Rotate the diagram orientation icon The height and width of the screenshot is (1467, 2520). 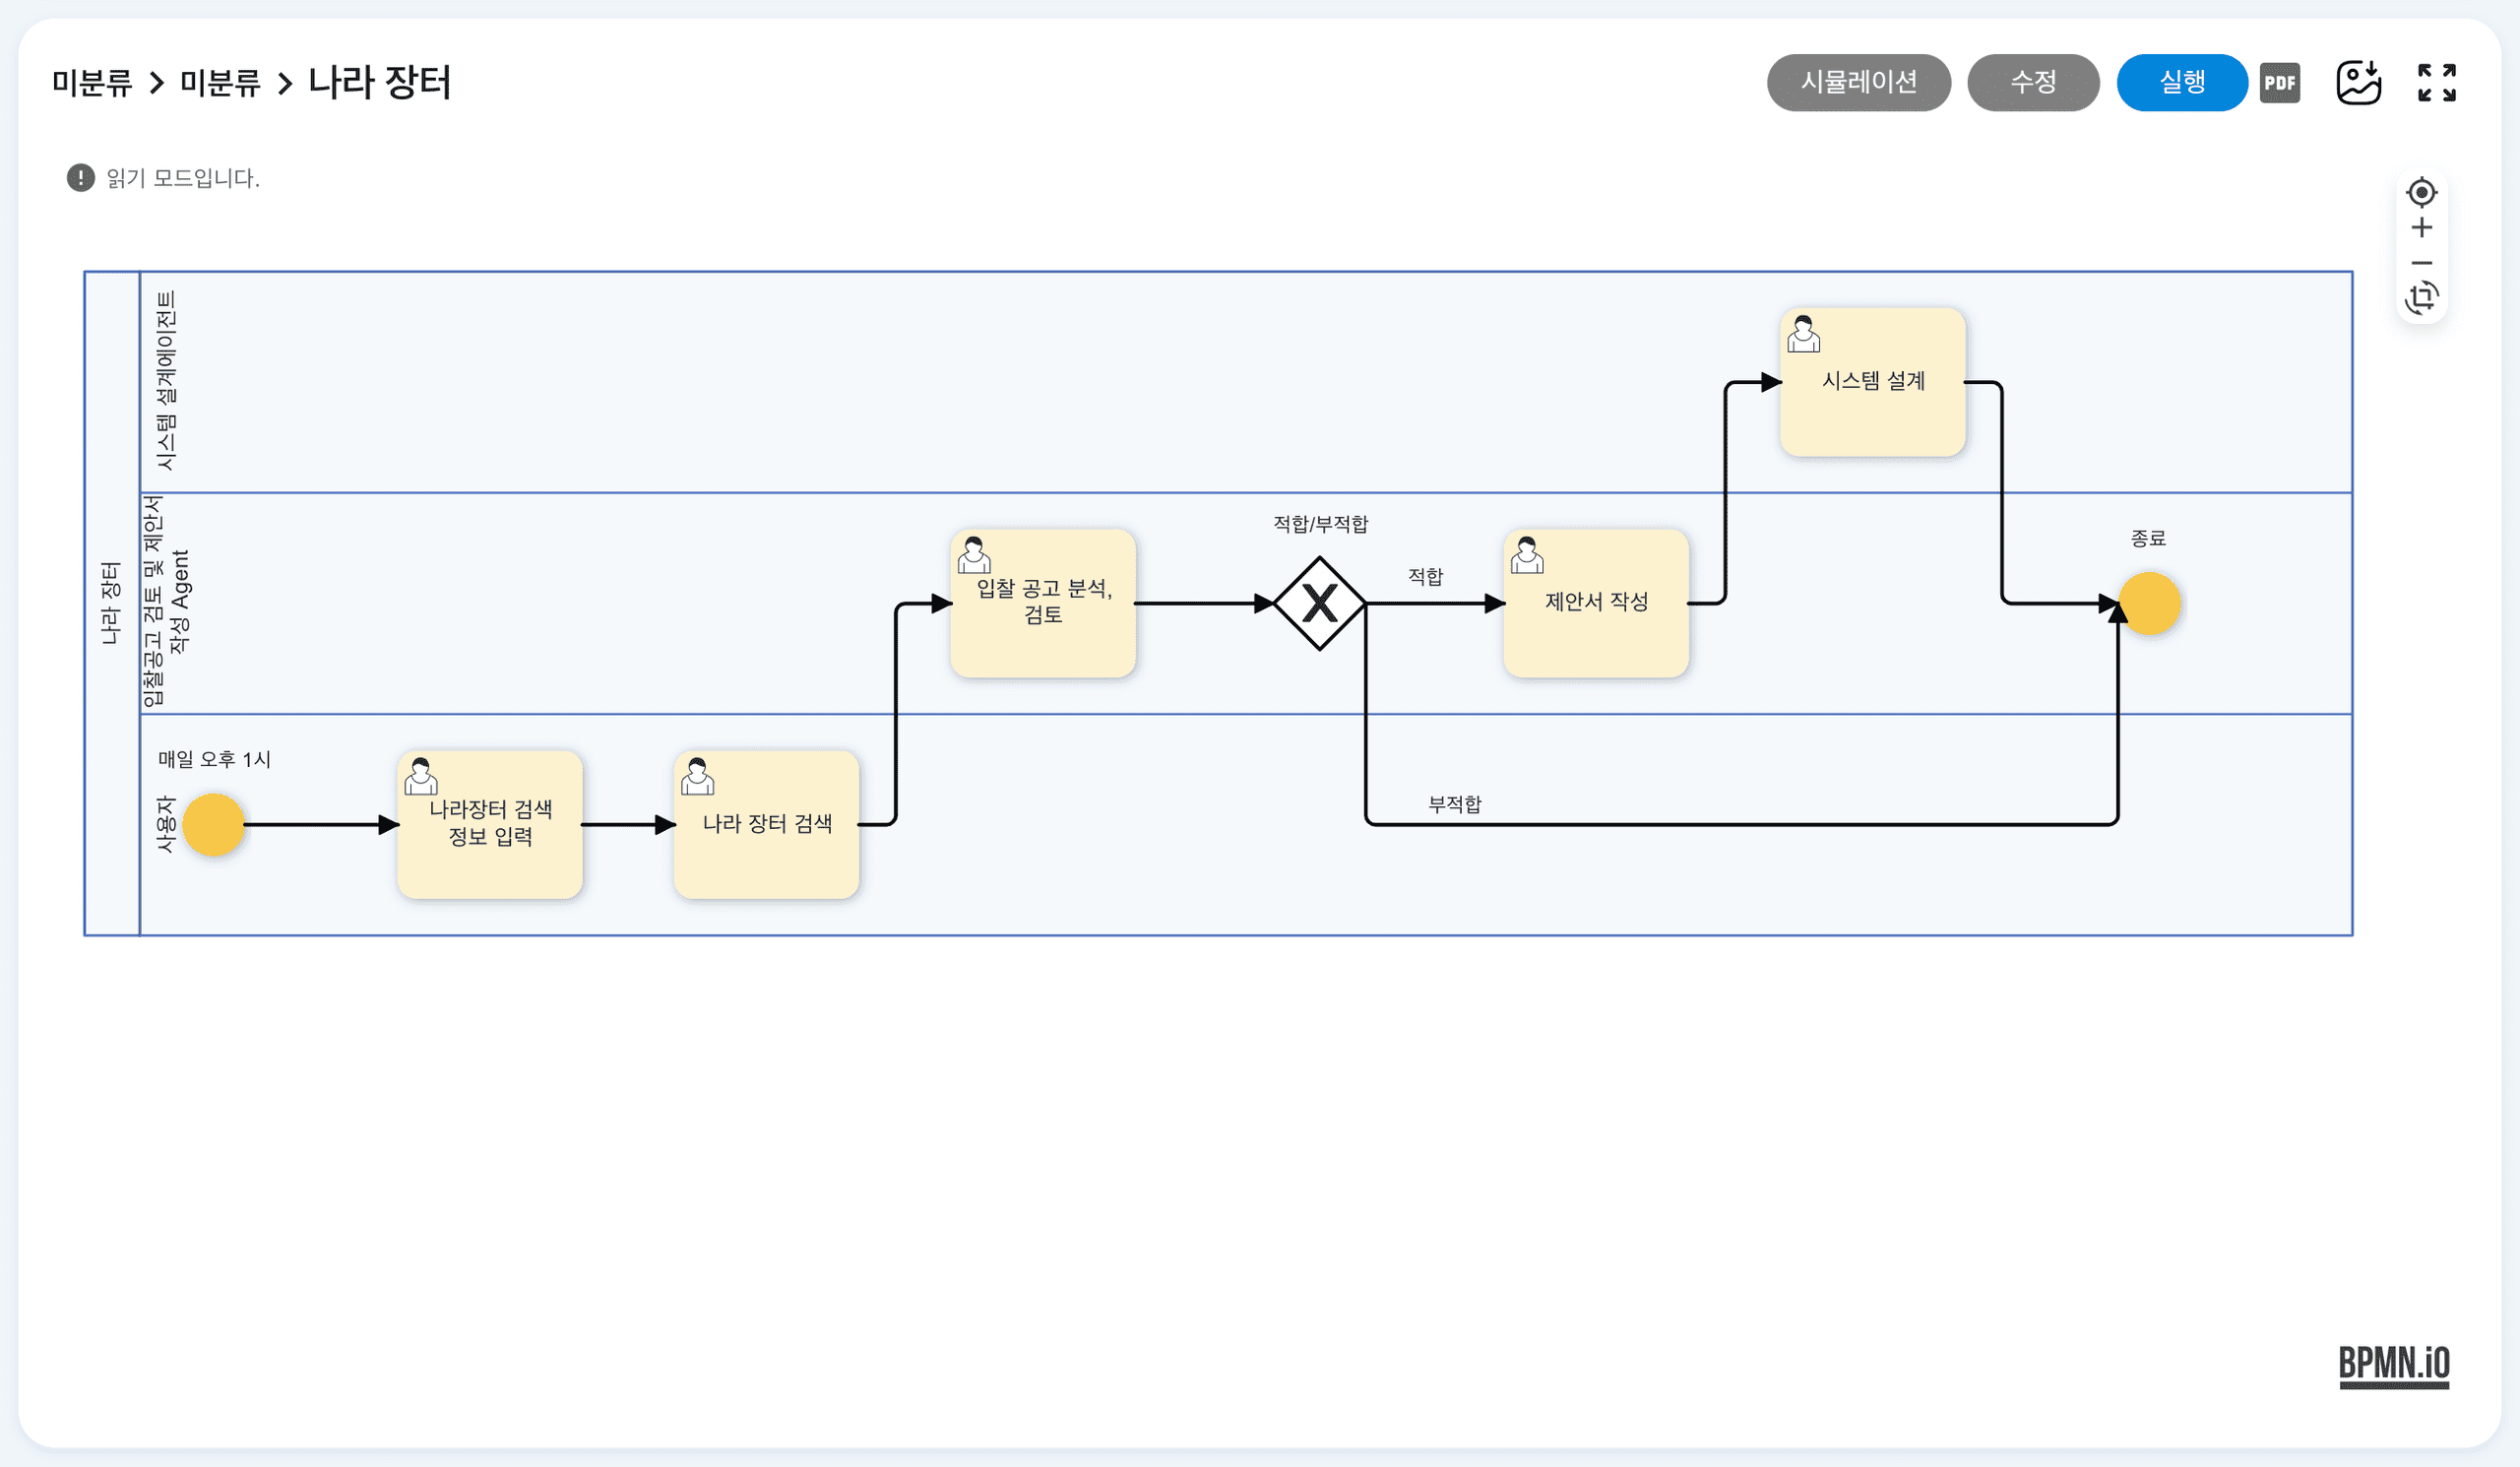click(x=2421, y=298)
